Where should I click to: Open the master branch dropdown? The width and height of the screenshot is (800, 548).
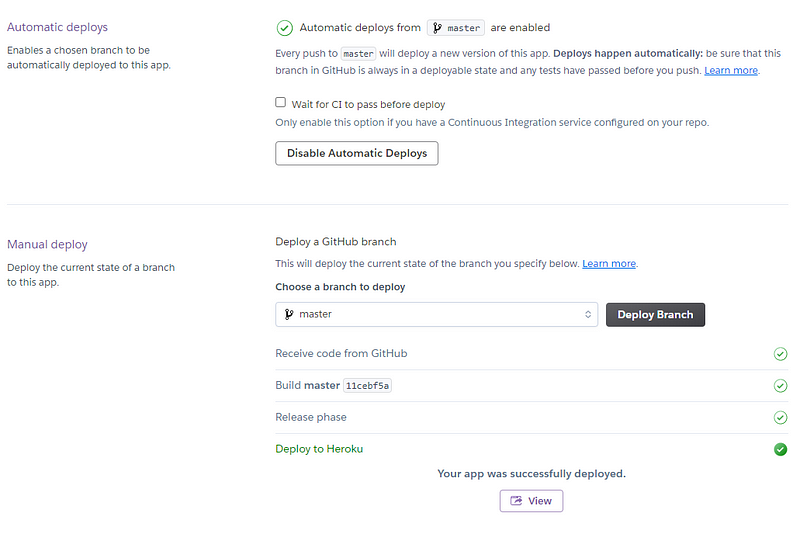click(436, 314)
